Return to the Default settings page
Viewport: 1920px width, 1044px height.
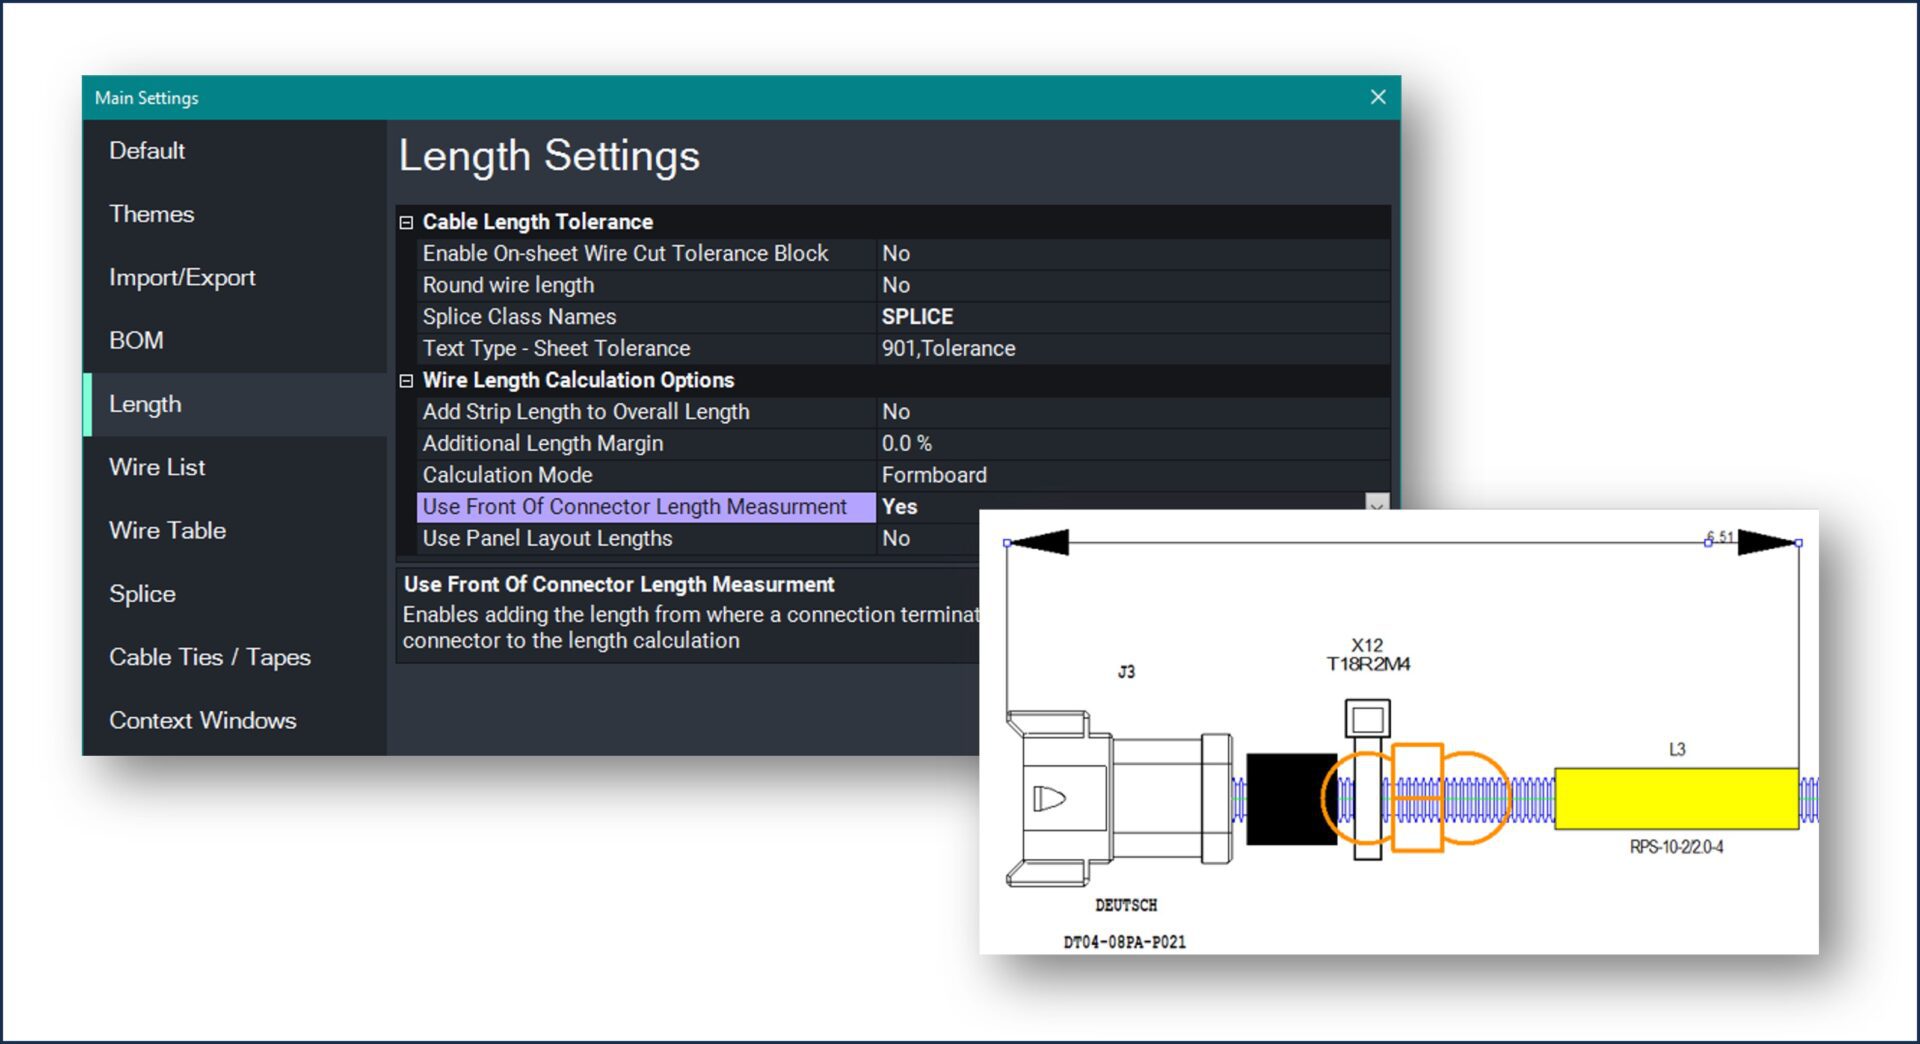146,151
